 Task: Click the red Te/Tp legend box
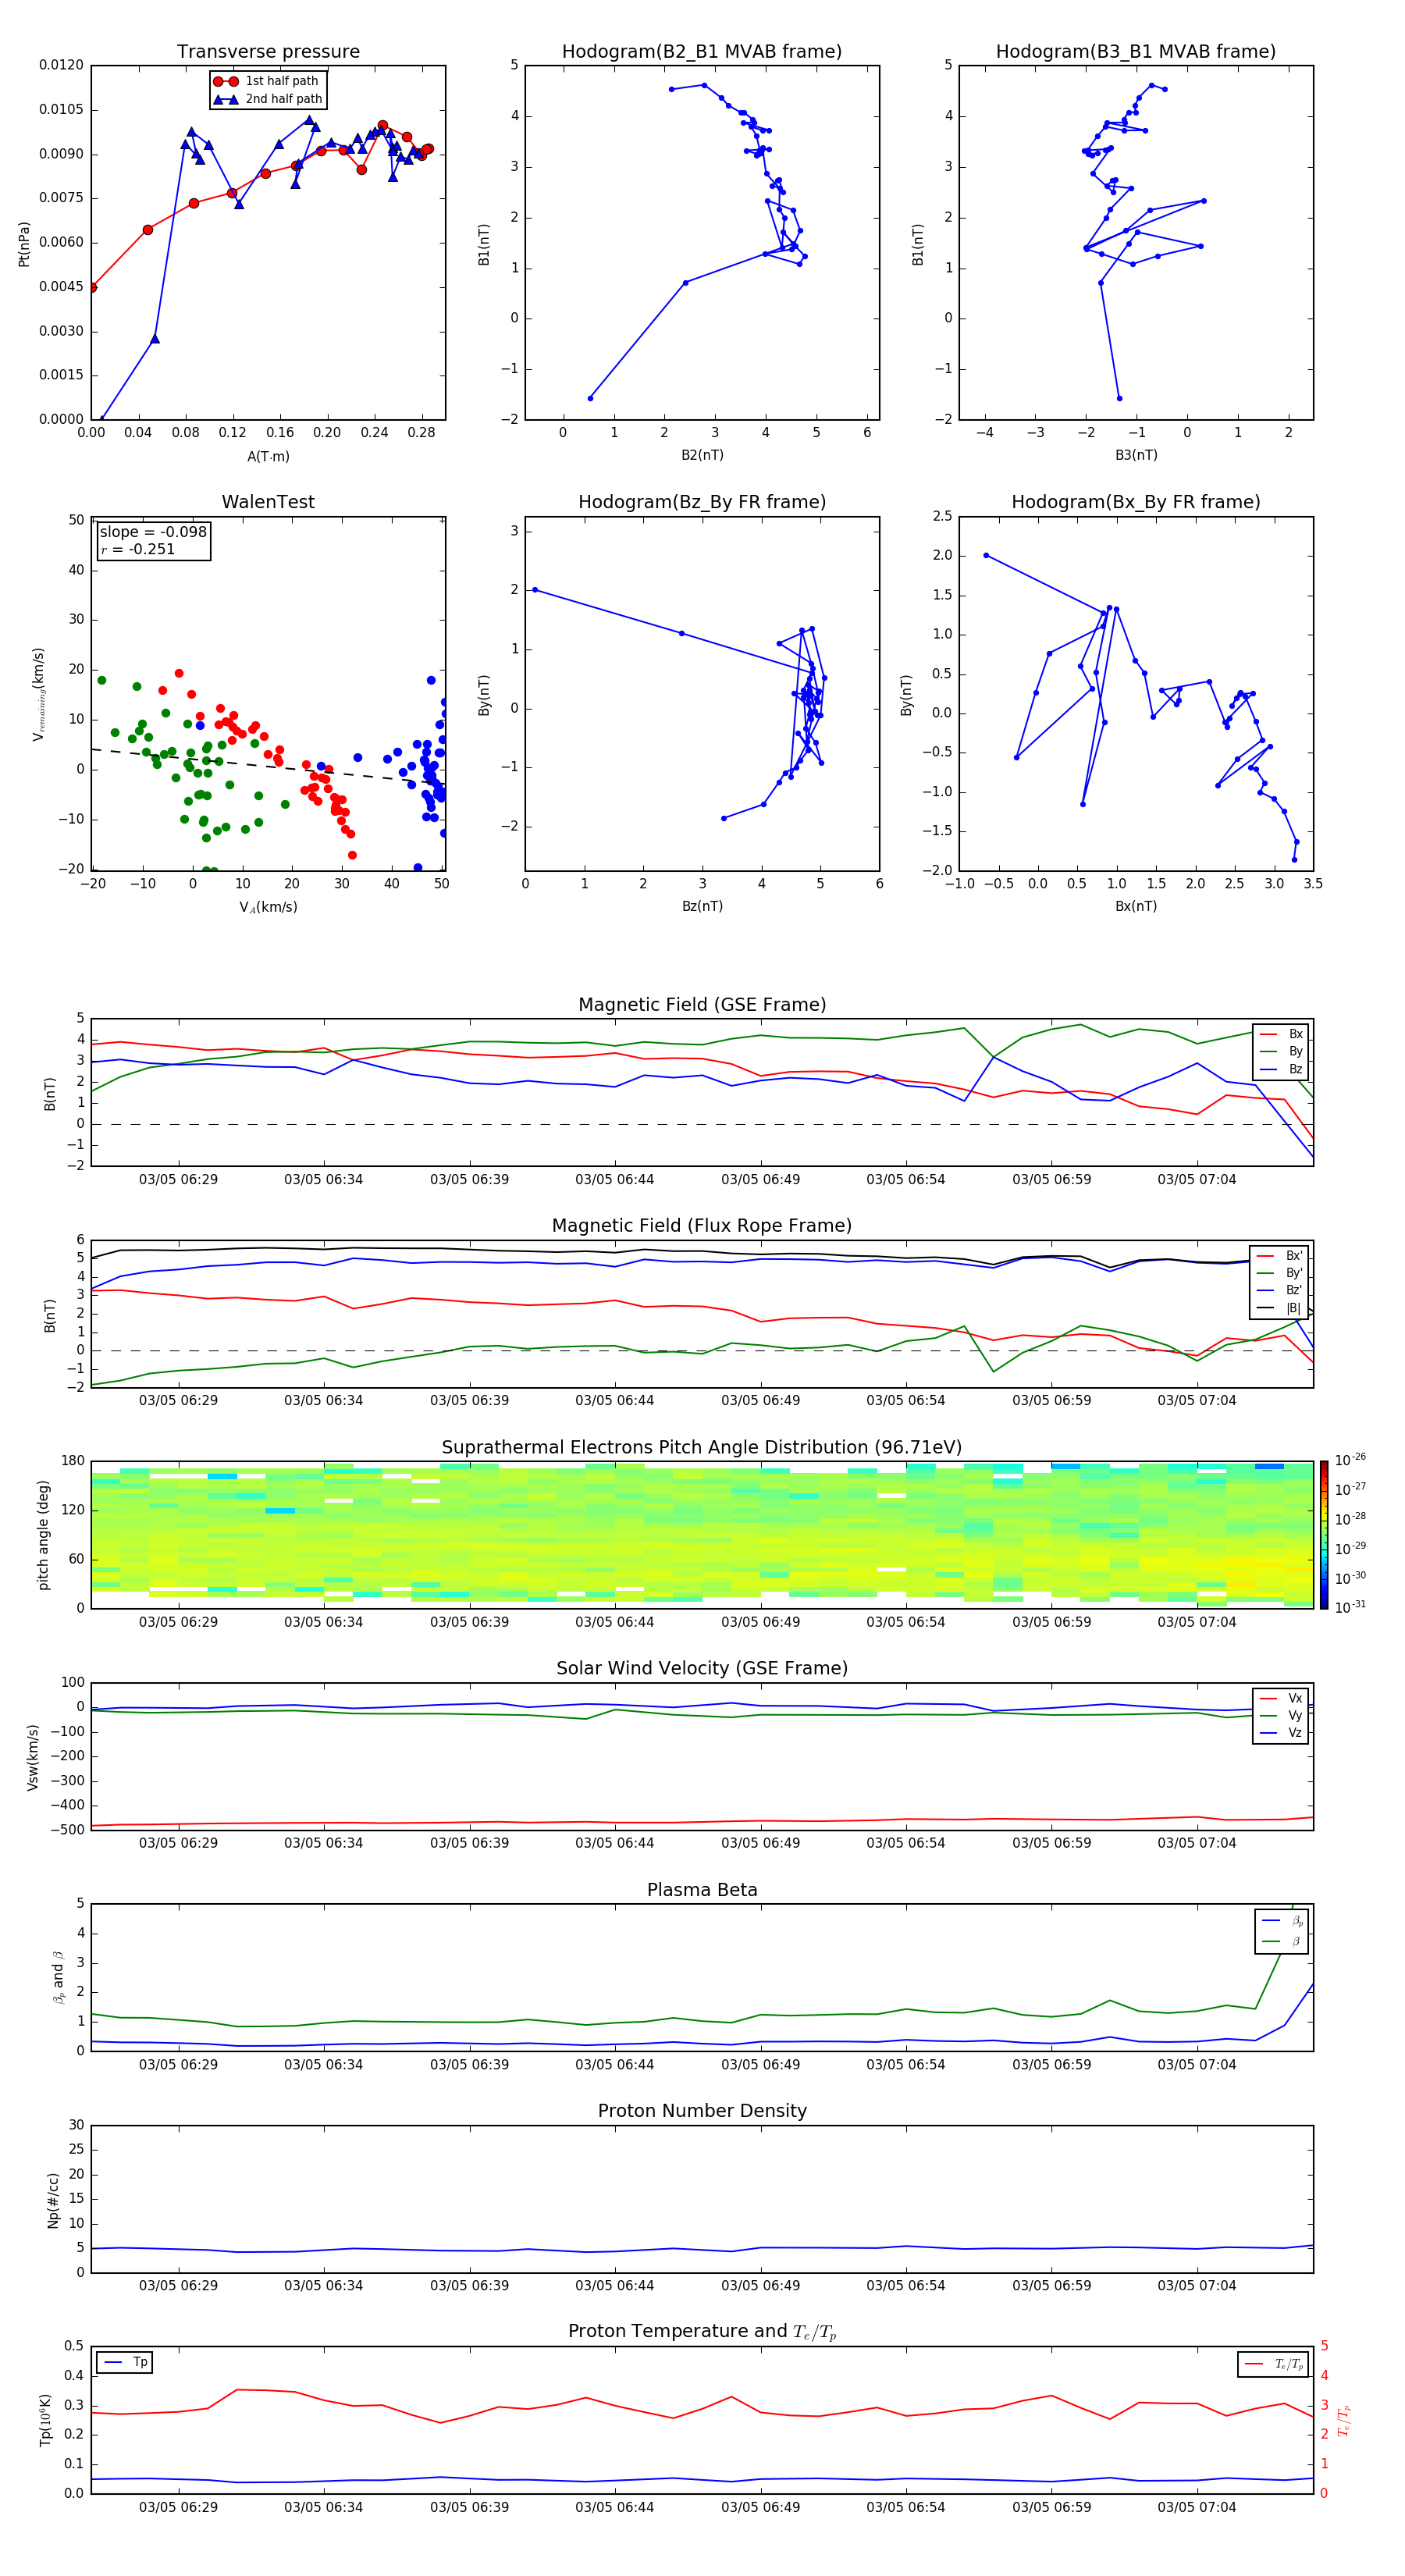(1272, 2364)
